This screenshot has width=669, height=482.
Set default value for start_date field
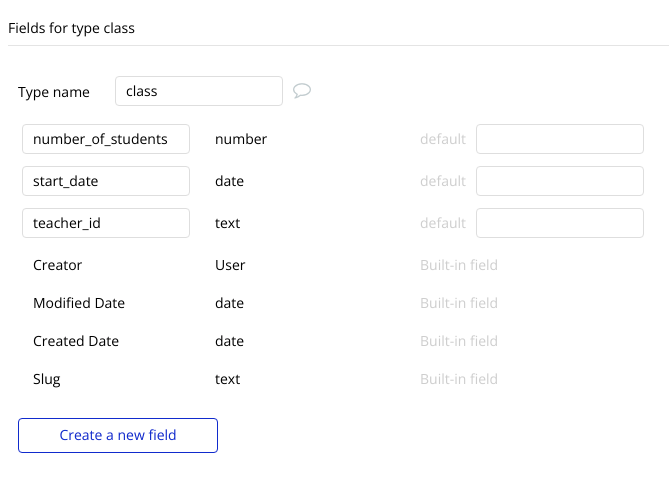point(560,181)
